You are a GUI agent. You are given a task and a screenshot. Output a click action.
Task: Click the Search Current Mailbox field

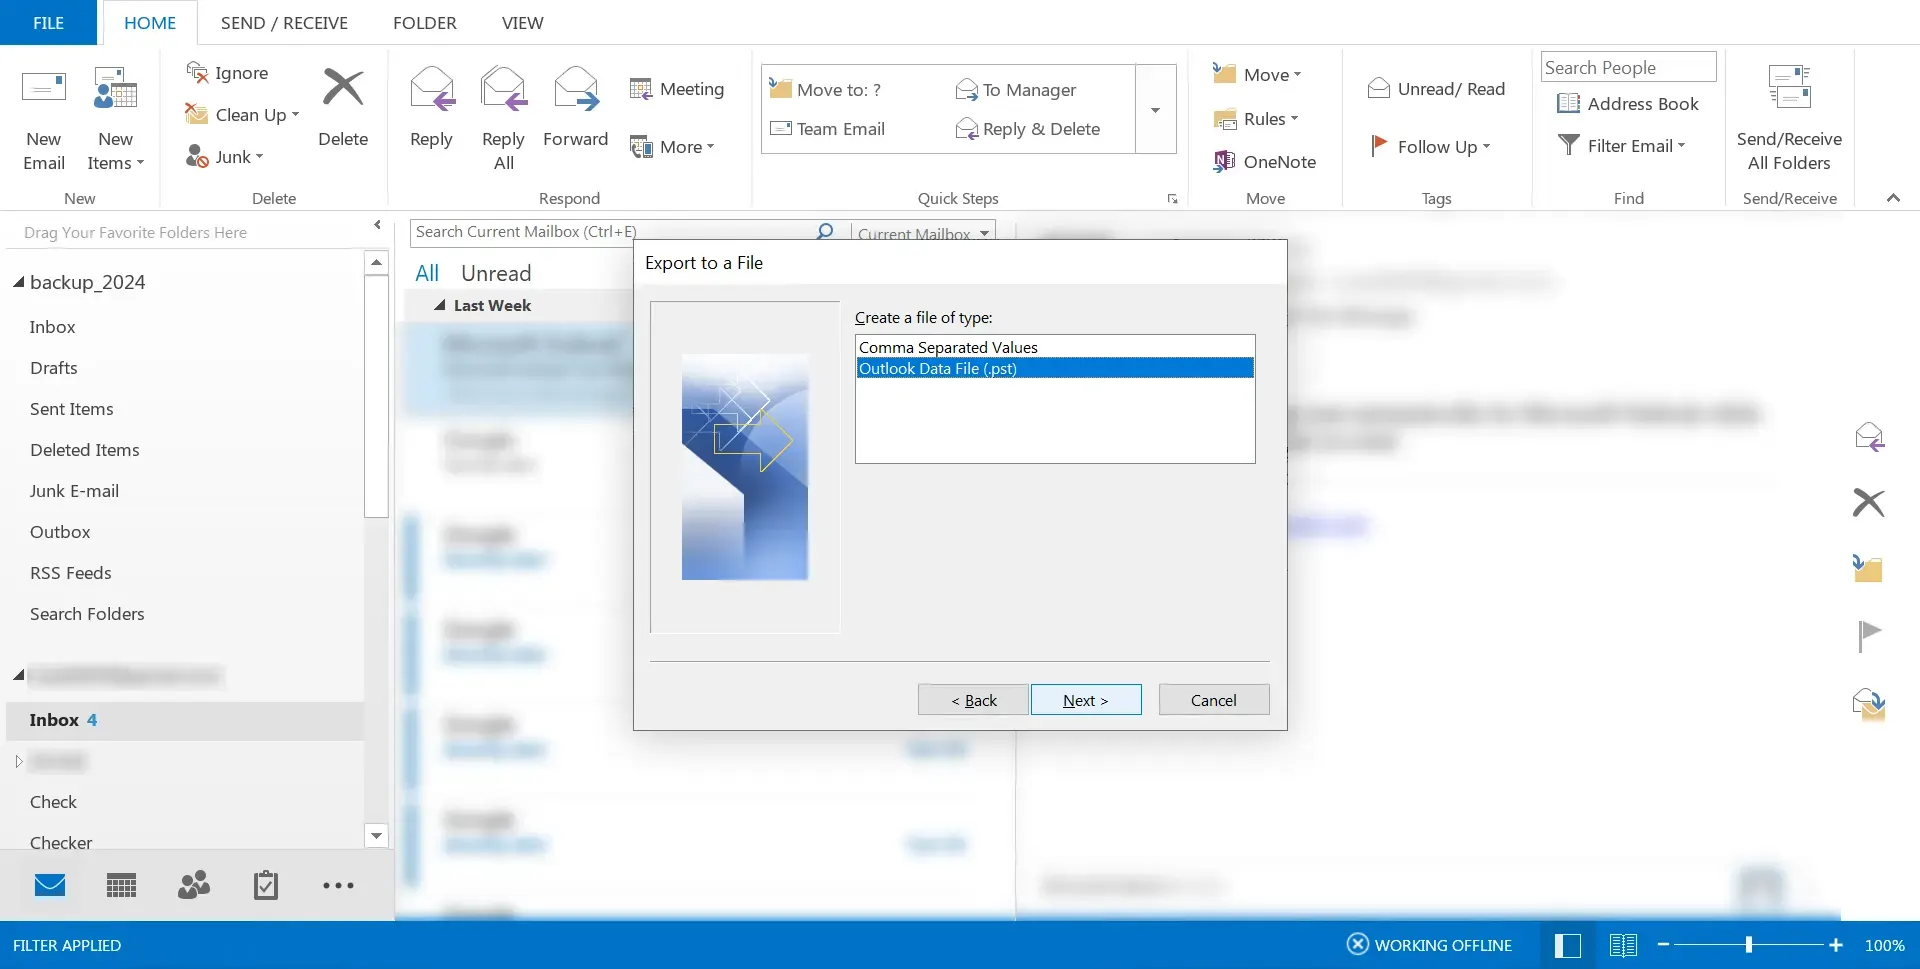[x=610, y=232]
